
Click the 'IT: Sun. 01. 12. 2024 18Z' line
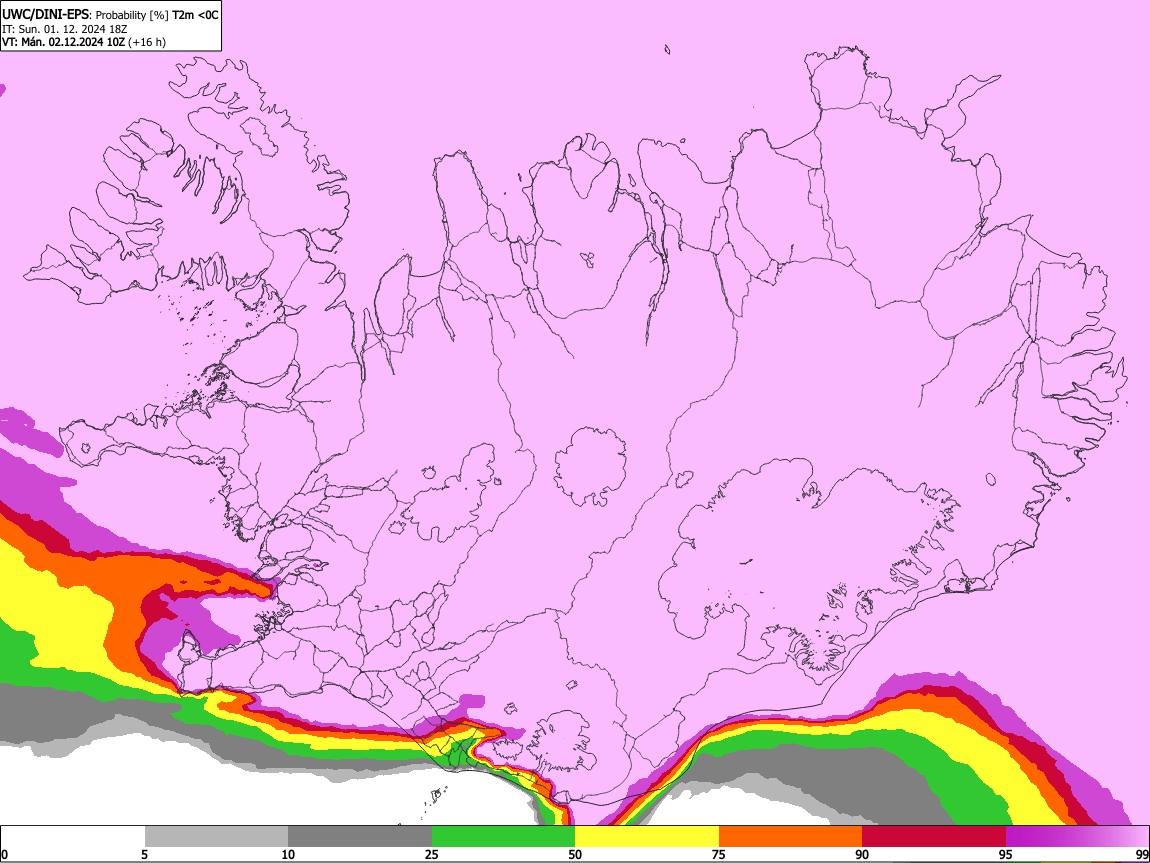64,29
